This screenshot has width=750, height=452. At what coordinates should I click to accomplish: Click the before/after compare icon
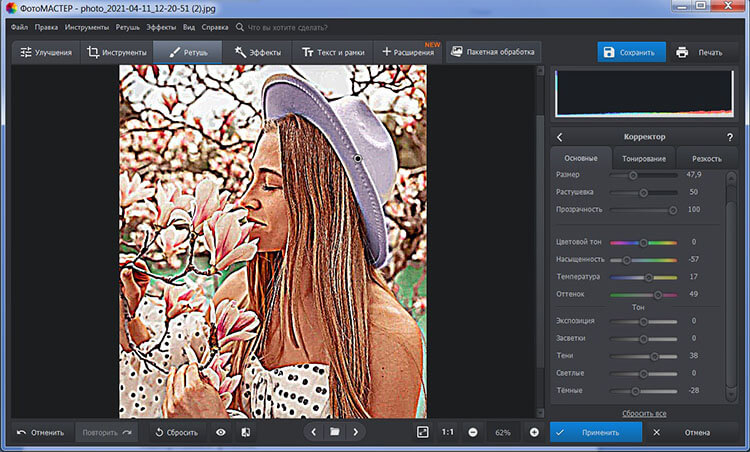click(245, 432)
